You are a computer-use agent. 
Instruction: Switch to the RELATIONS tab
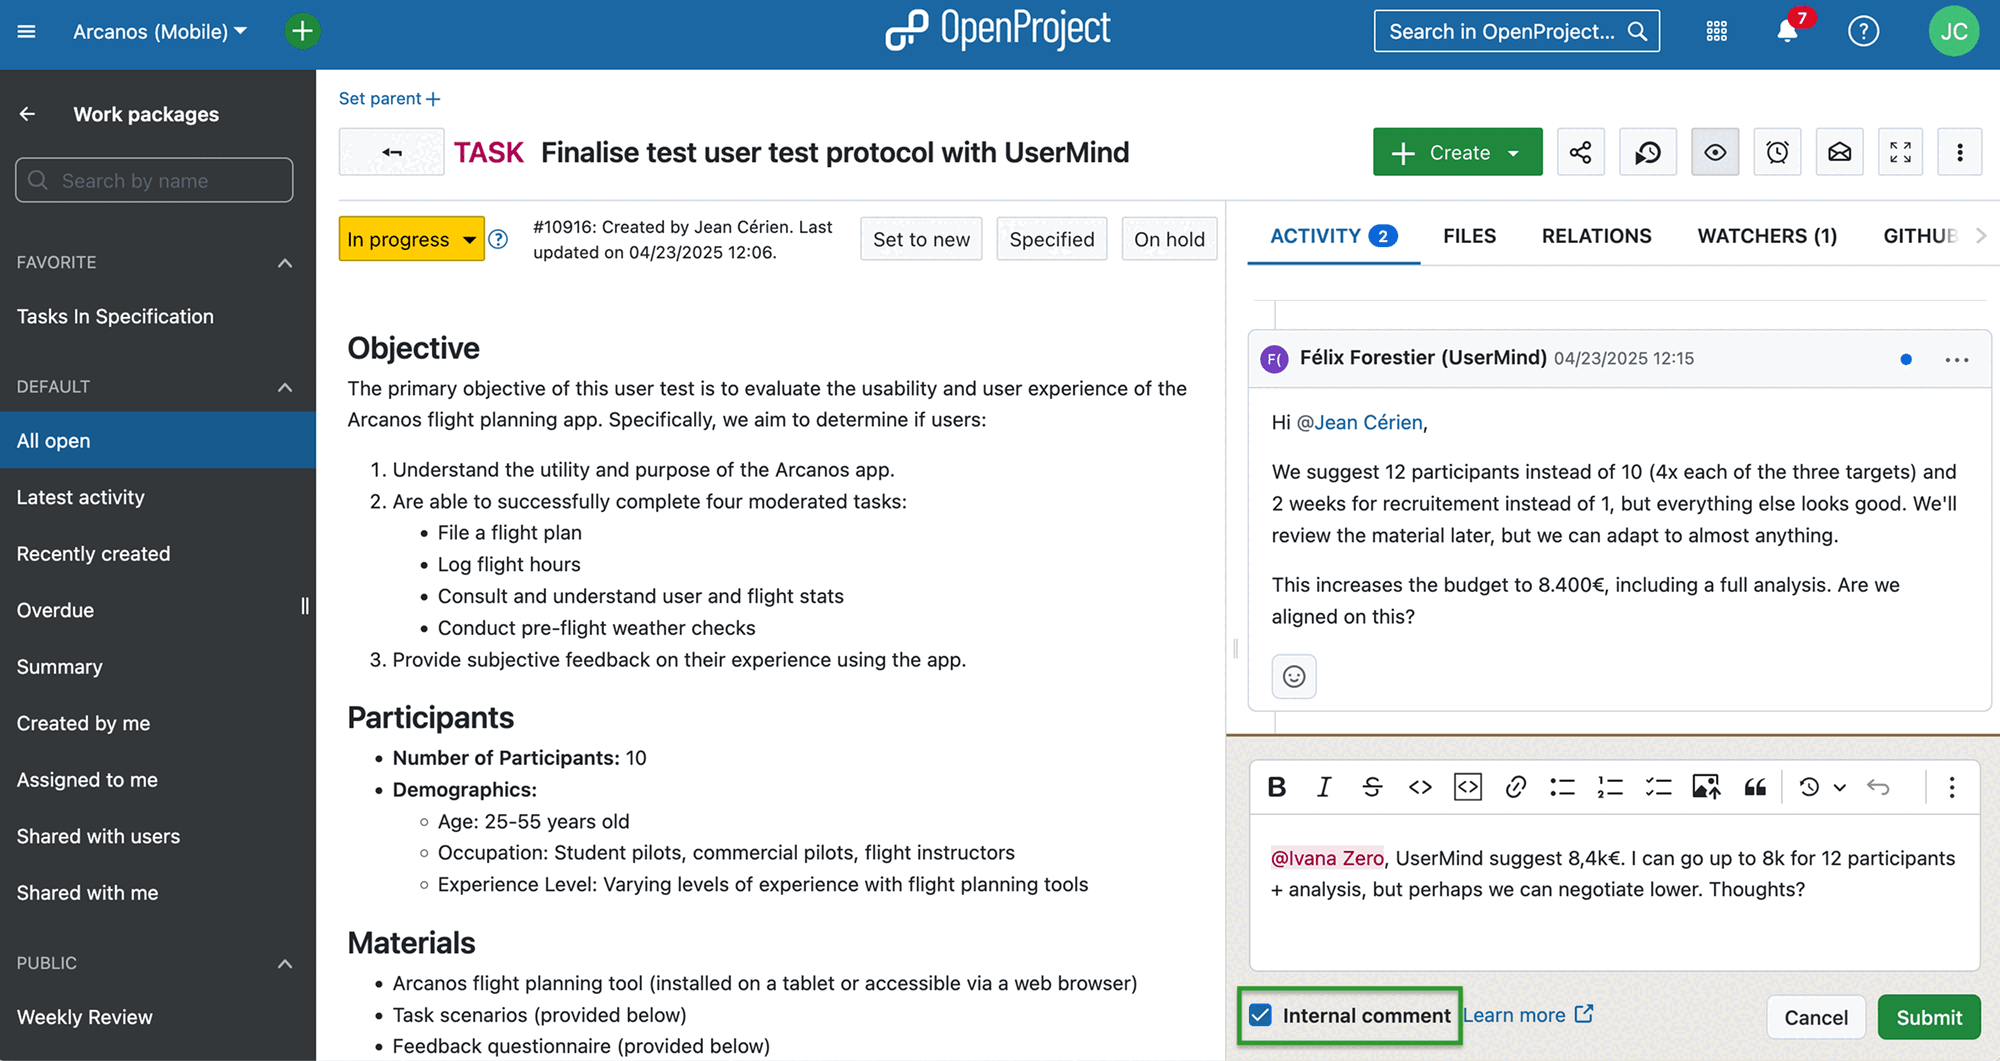[x=1596, y=236]
